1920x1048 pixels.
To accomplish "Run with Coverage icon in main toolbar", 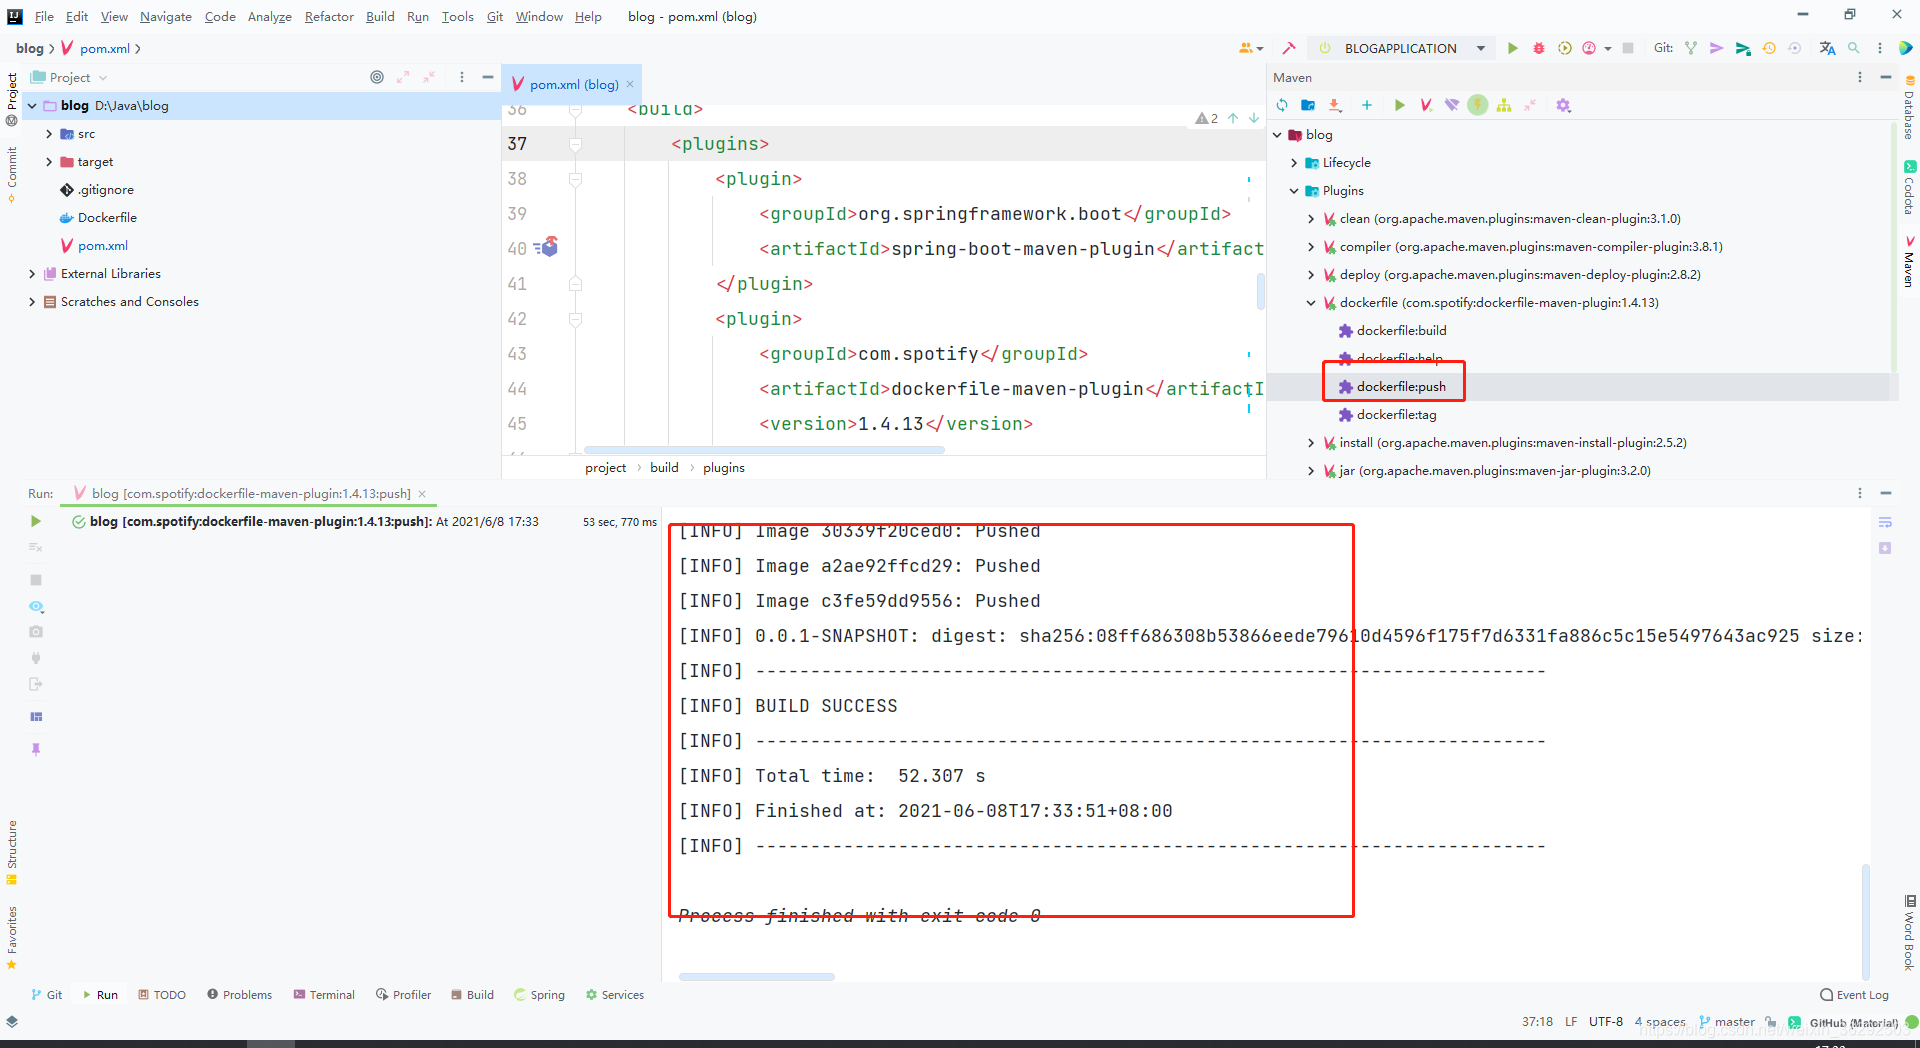I will (x=1565, y=48).
